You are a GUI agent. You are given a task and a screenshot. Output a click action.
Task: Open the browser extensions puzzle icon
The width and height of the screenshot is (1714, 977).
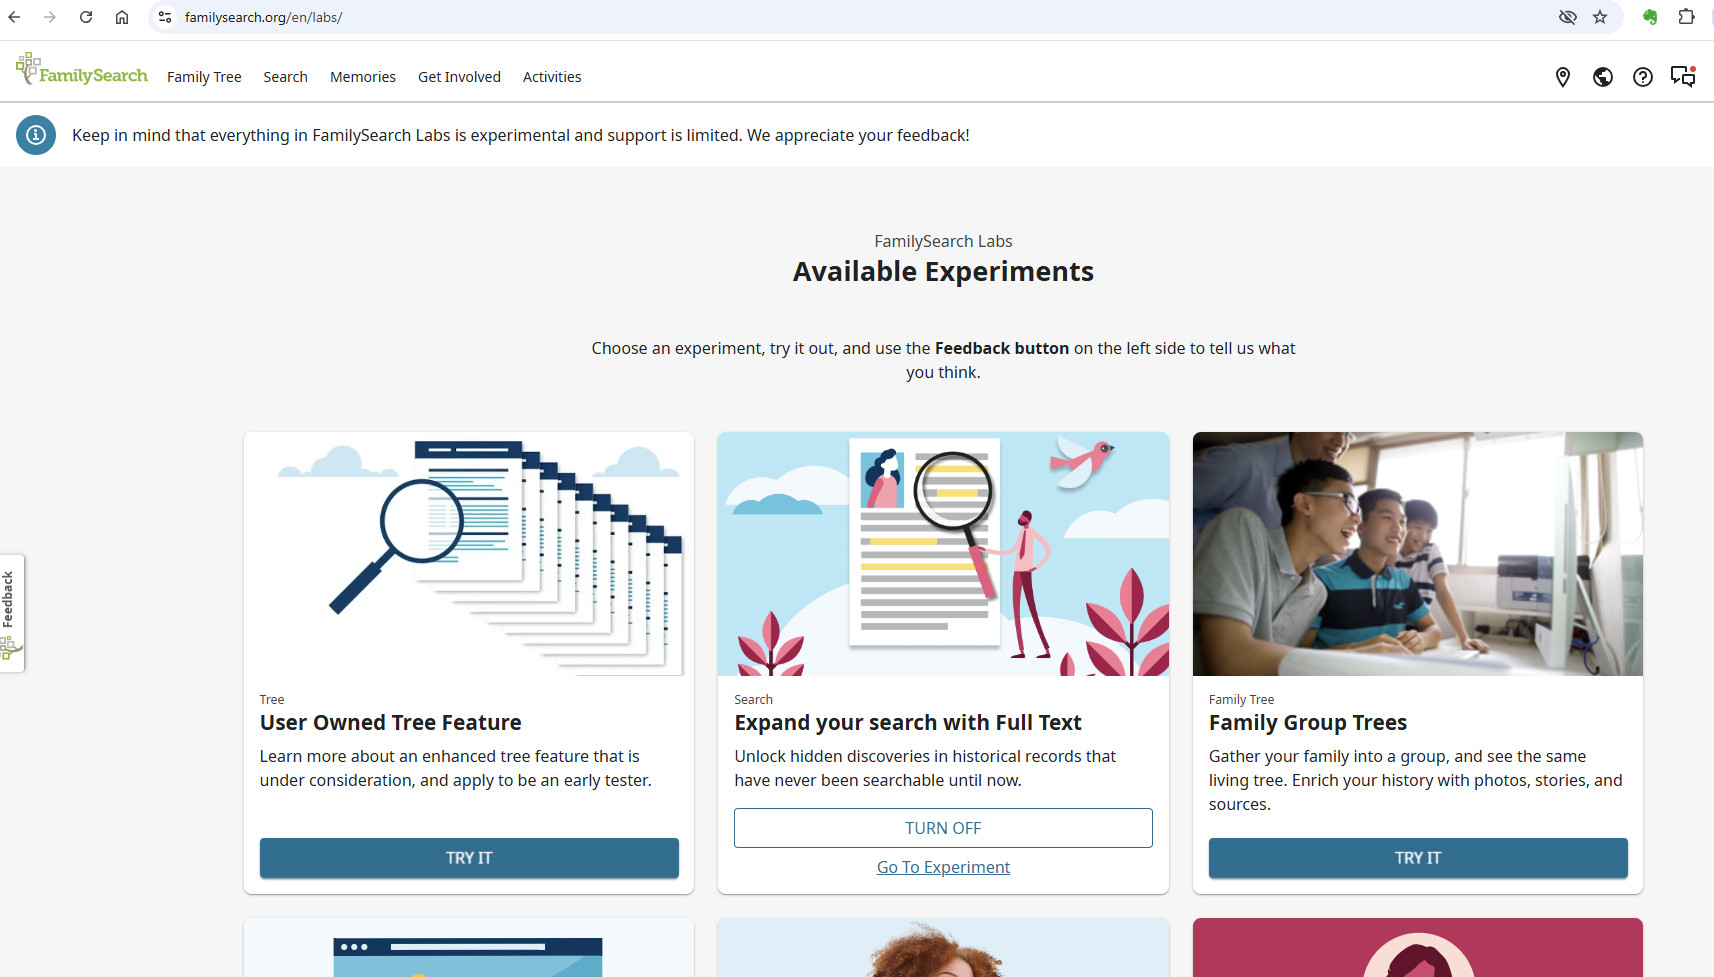(x=1687, y=17)
